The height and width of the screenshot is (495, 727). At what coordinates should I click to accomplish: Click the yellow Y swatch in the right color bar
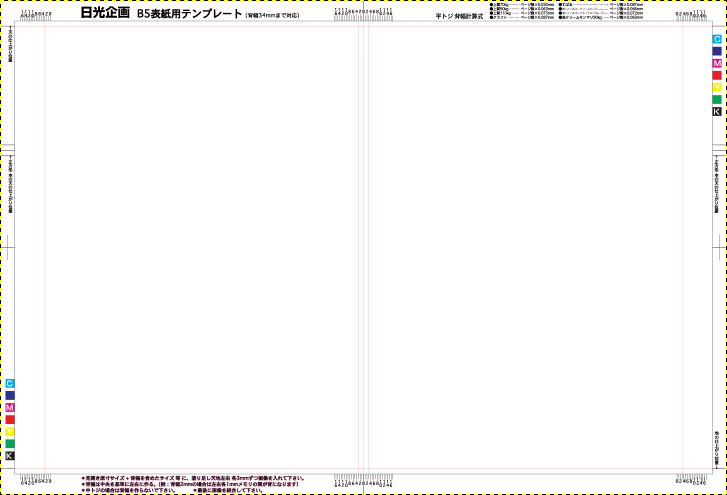[717, 87]
